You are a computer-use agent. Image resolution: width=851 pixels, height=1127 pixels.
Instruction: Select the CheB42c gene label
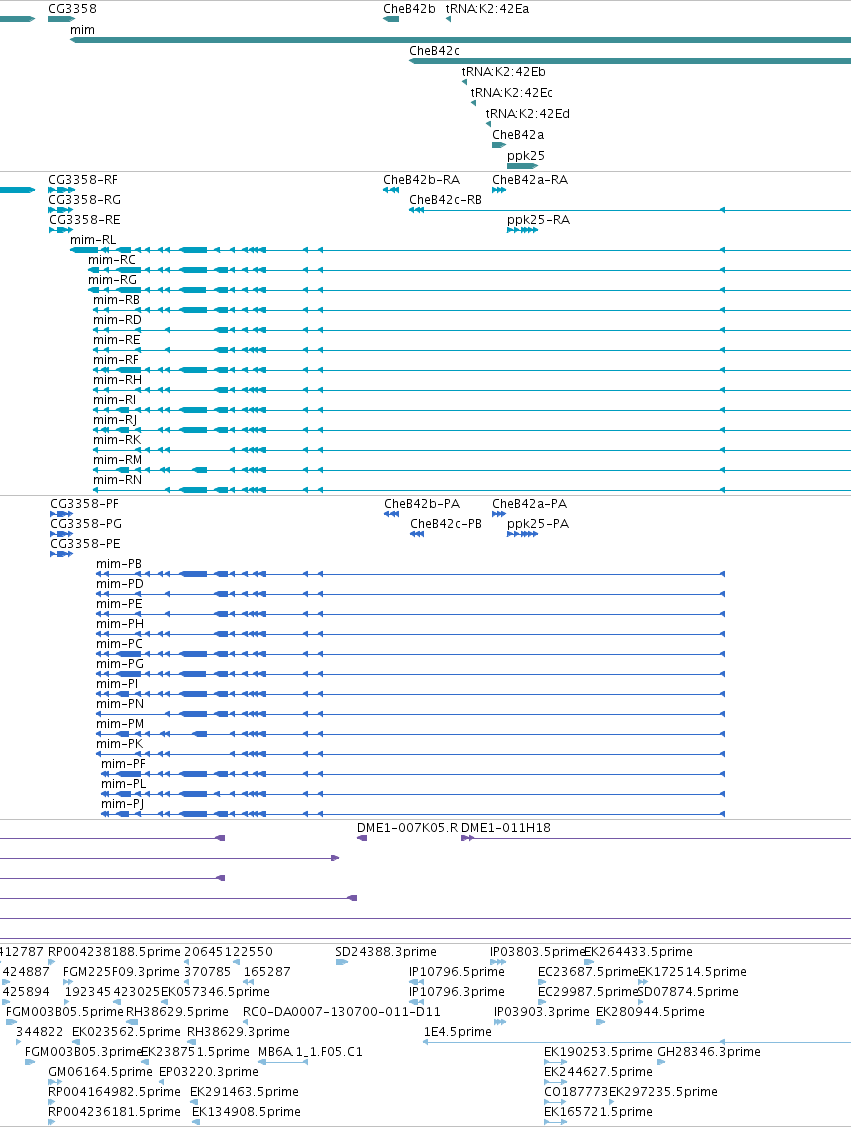point(434,50)
